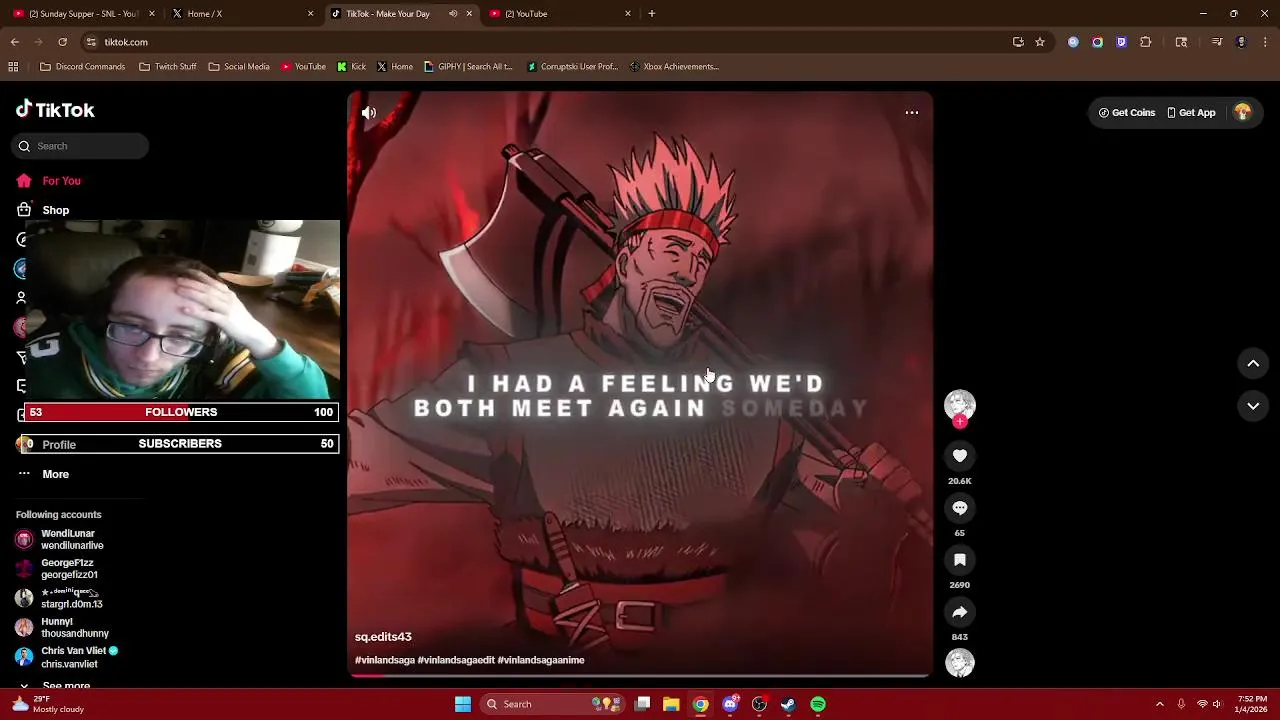The height and width of the screenshot is (720, 1280).
Task: Focus the TikTok search field
Action: [80, 146]
